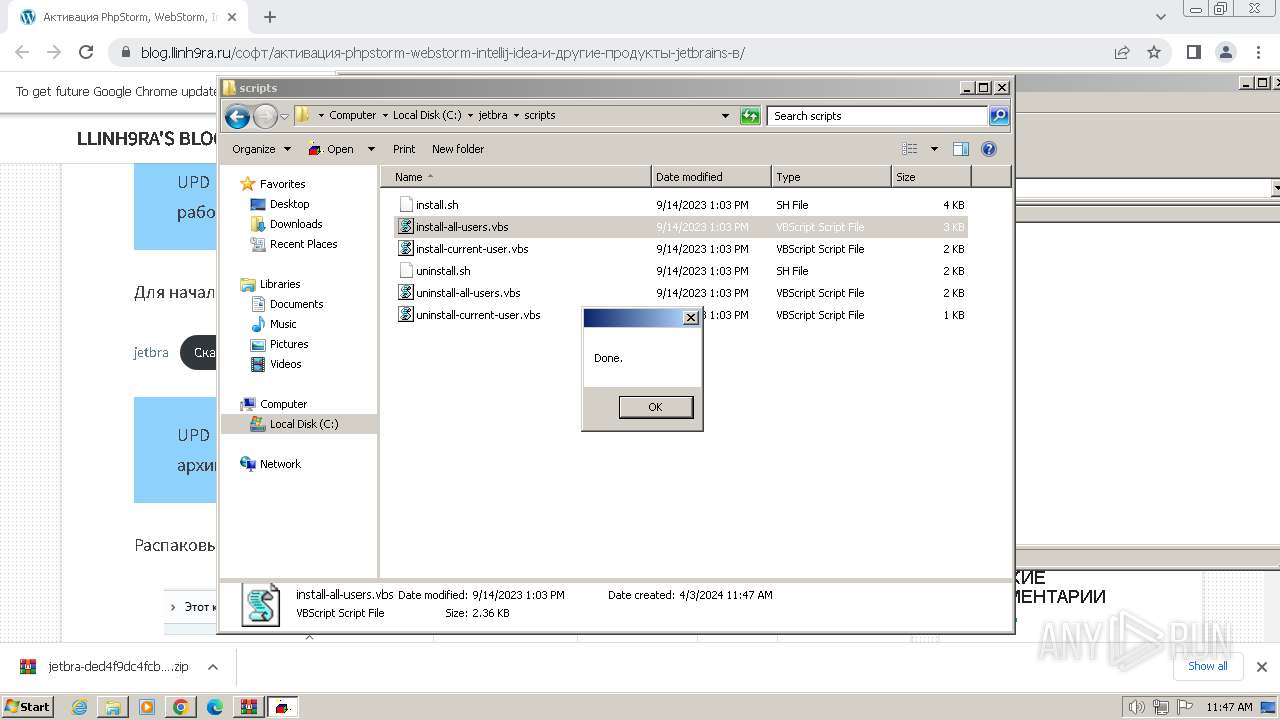The height and width of the screenshot is (720, 1280).
Task: Expand jetbra zip download options chevron
Action: click(212, 667)
